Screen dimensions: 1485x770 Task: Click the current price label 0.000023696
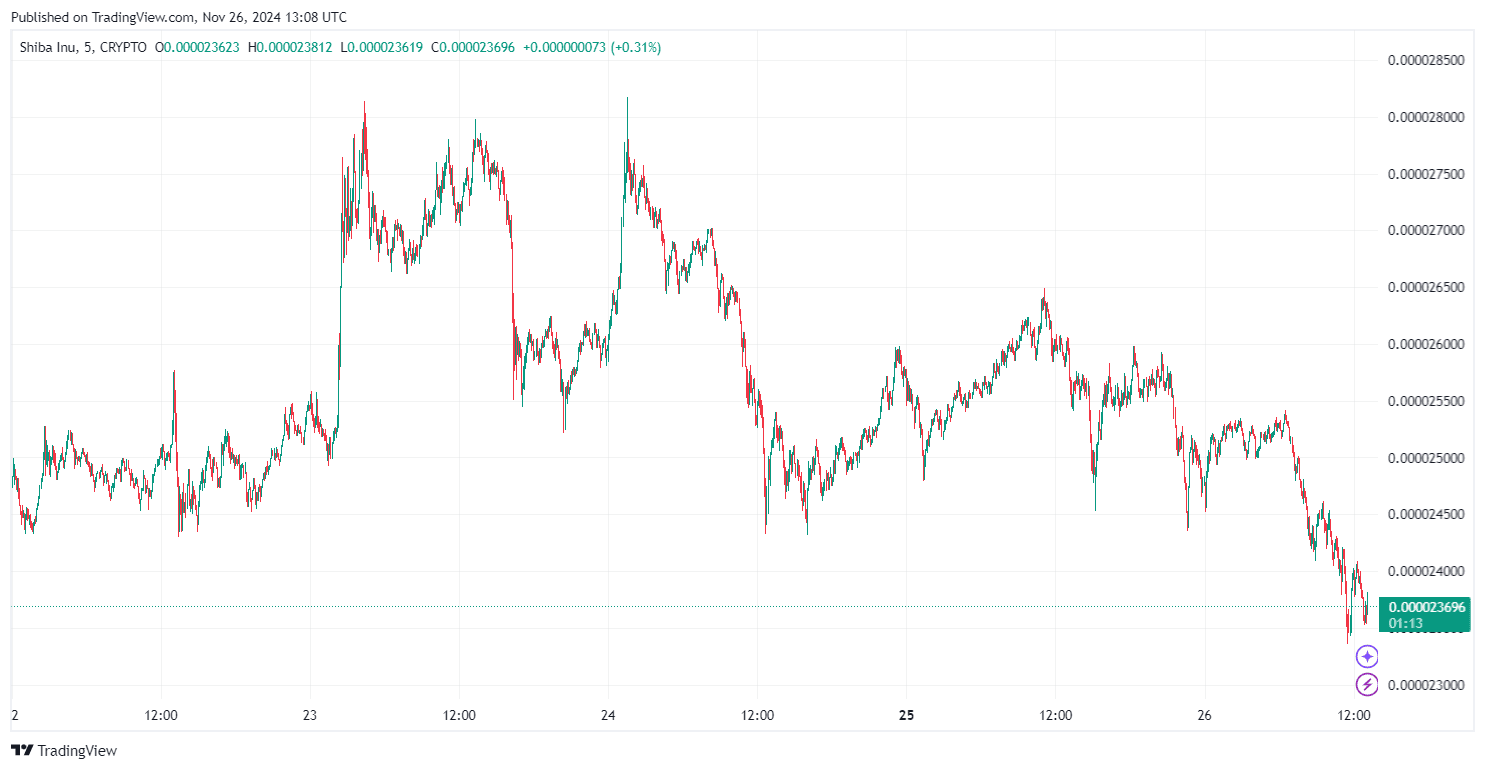1427,607
